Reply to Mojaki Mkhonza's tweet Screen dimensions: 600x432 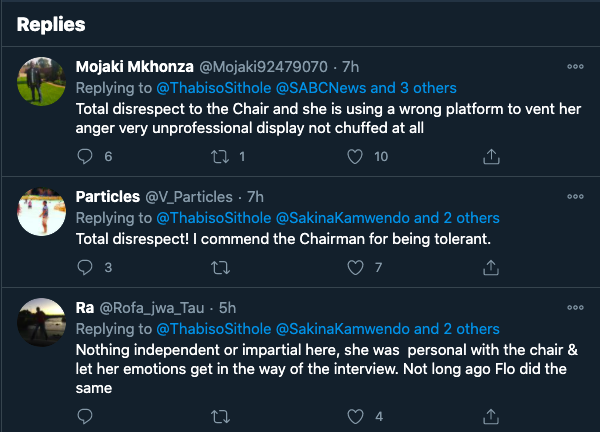[85, 157]
